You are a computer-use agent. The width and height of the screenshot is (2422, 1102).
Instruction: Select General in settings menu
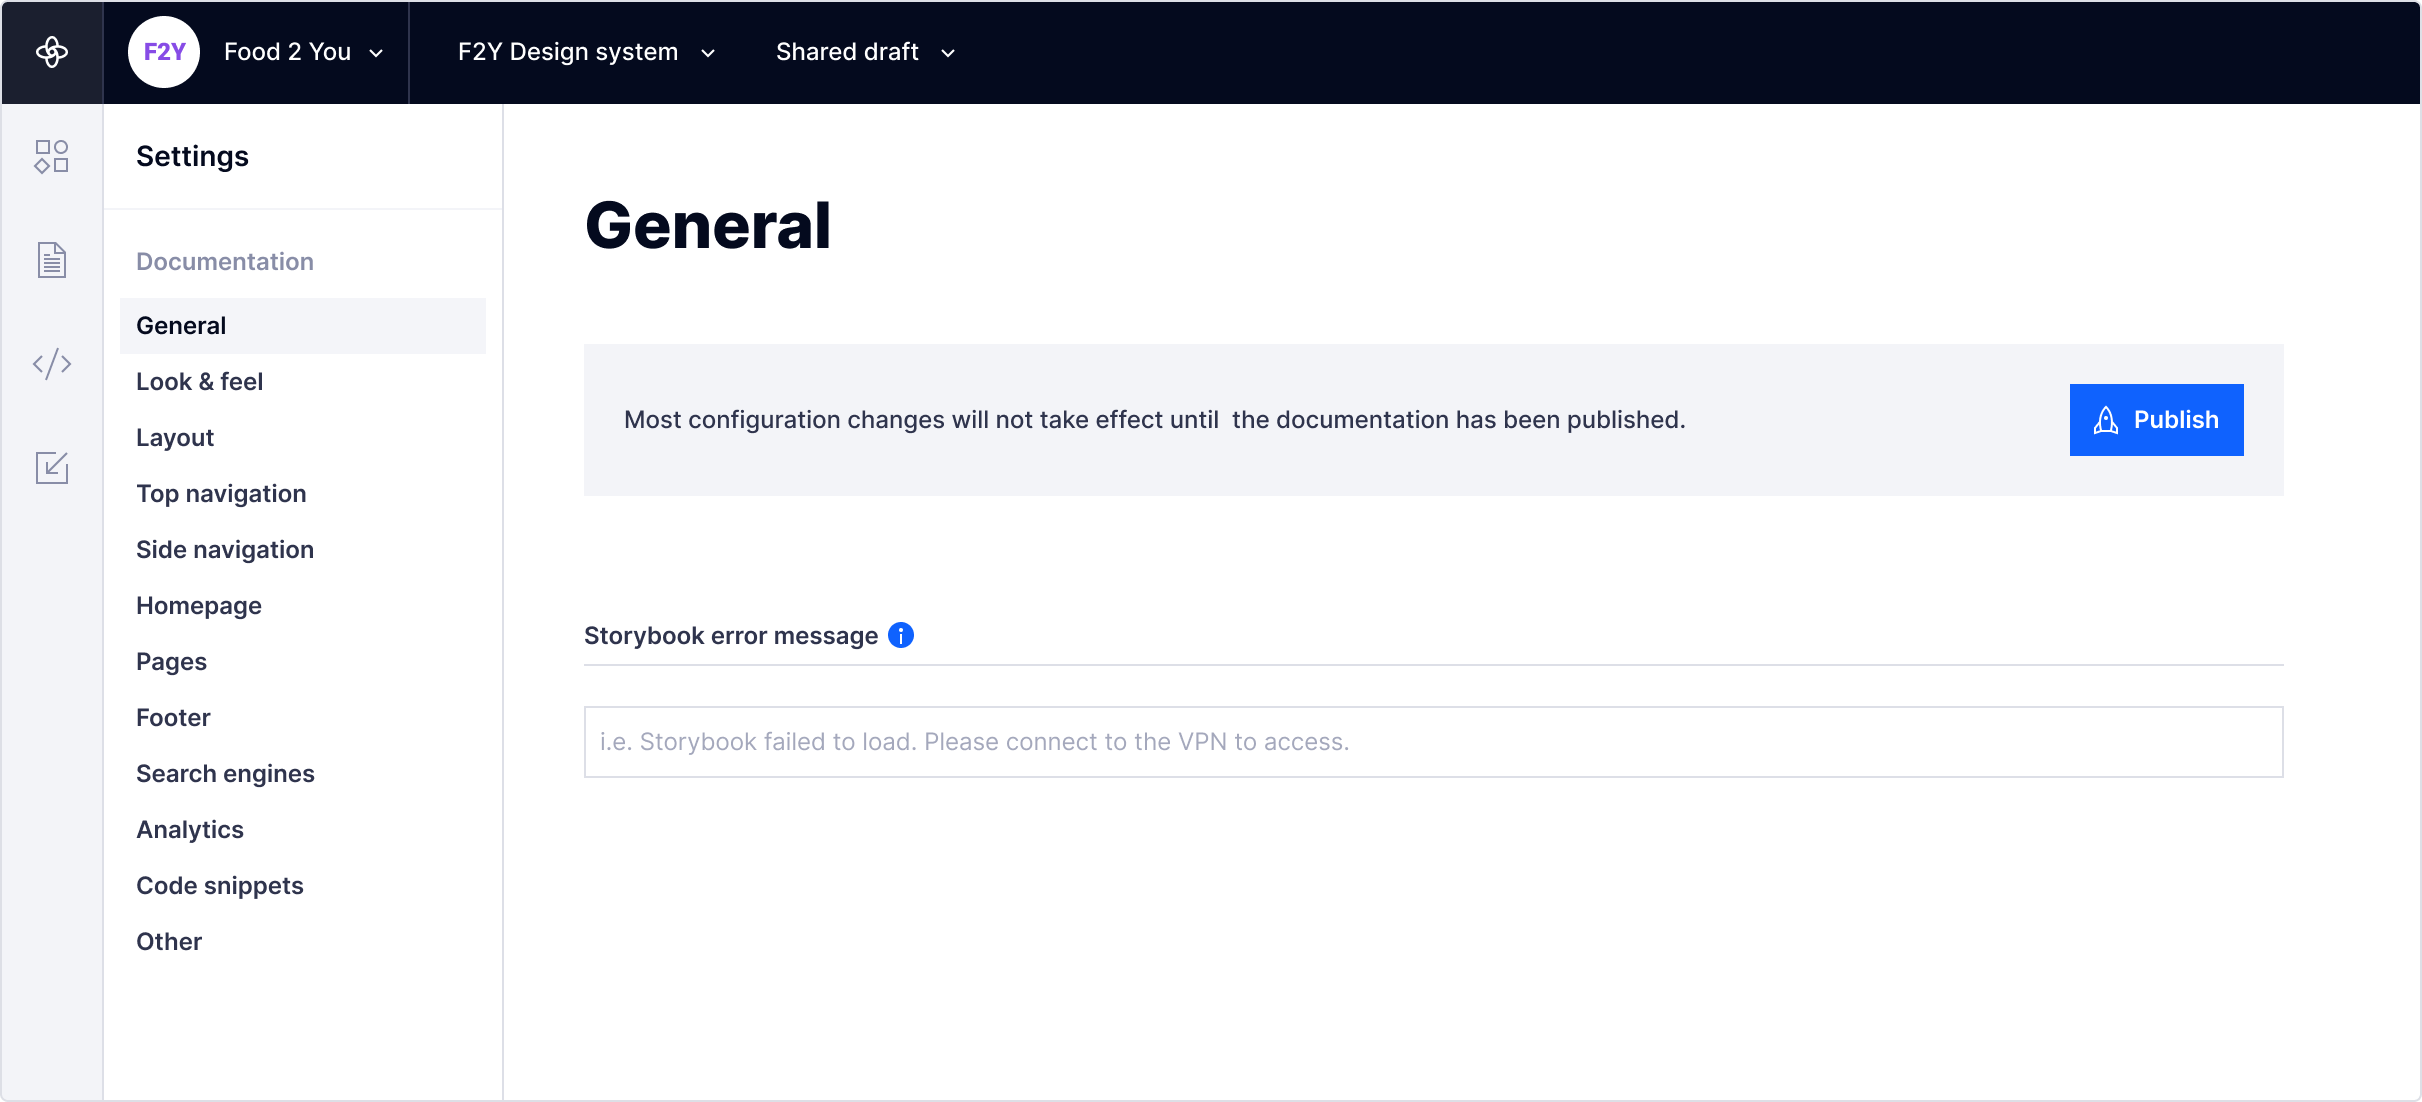coord(181,326)
